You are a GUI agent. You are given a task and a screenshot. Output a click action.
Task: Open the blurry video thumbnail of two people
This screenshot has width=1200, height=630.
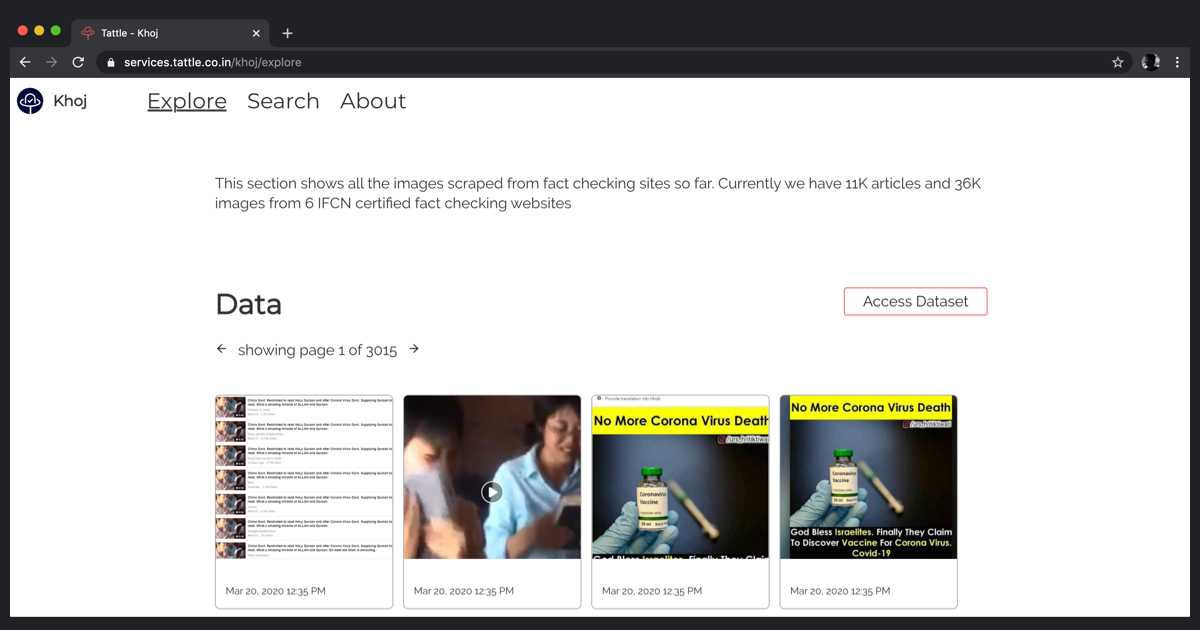tap(492, 476)
